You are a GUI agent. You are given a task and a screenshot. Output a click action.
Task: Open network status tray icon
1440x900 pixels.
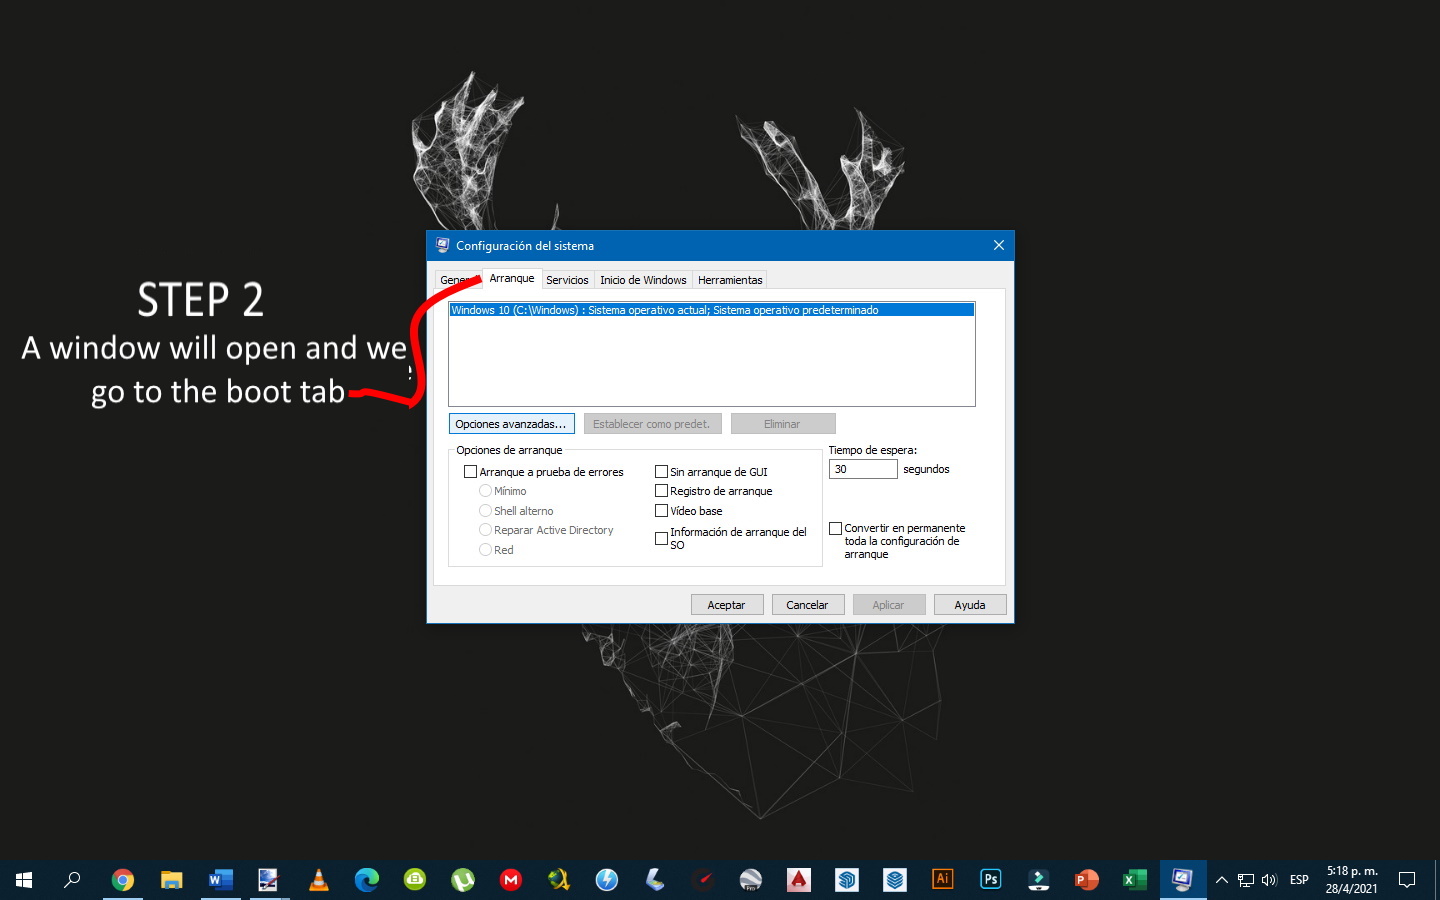[x=1246, y=880]
